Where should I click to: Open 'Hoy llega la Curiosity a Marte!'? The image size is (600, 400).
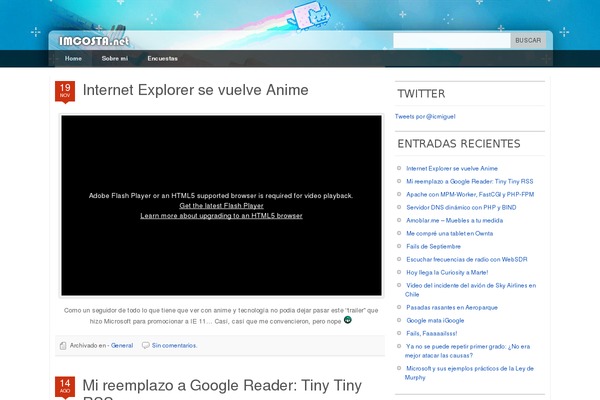pyautogui.click(x=447, y=273)
